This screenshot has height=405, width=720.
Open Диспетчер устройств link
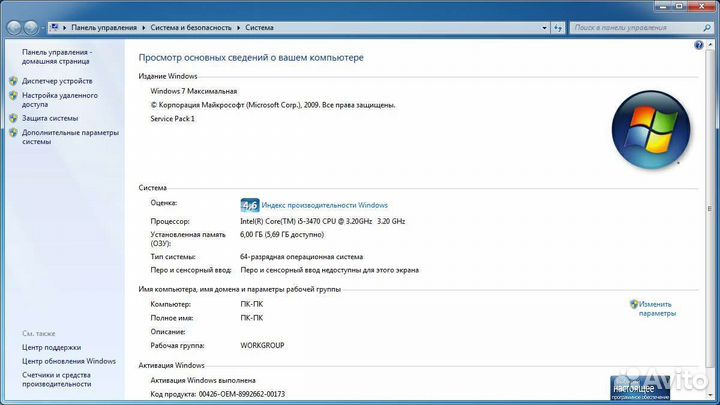(57, 81)
